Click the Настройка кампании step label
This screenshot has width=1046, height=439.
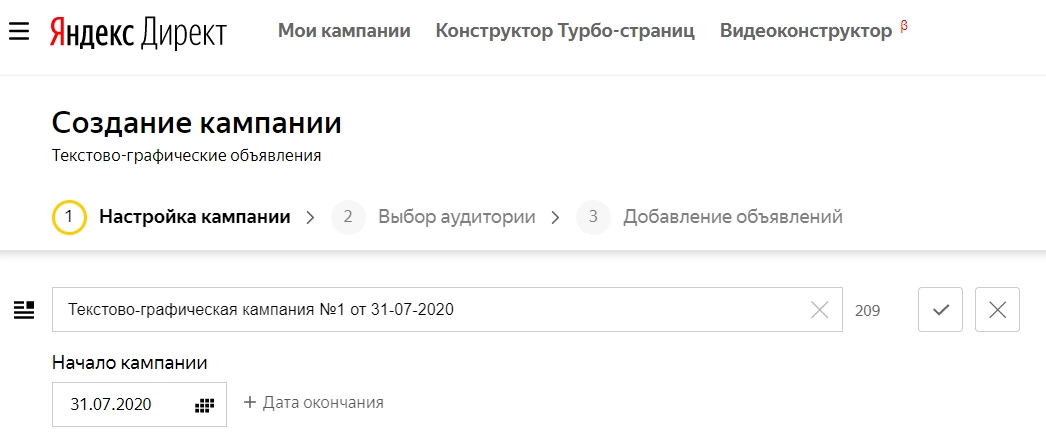pos(195,217)
